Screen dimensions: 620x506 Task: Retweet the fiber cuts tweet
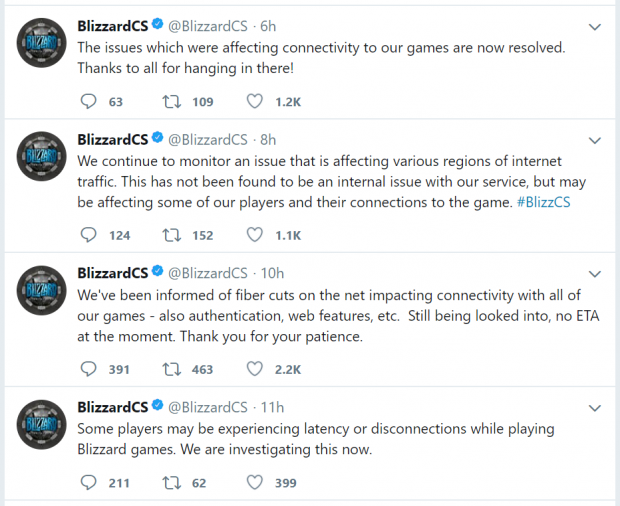click(x=173, y=369)
